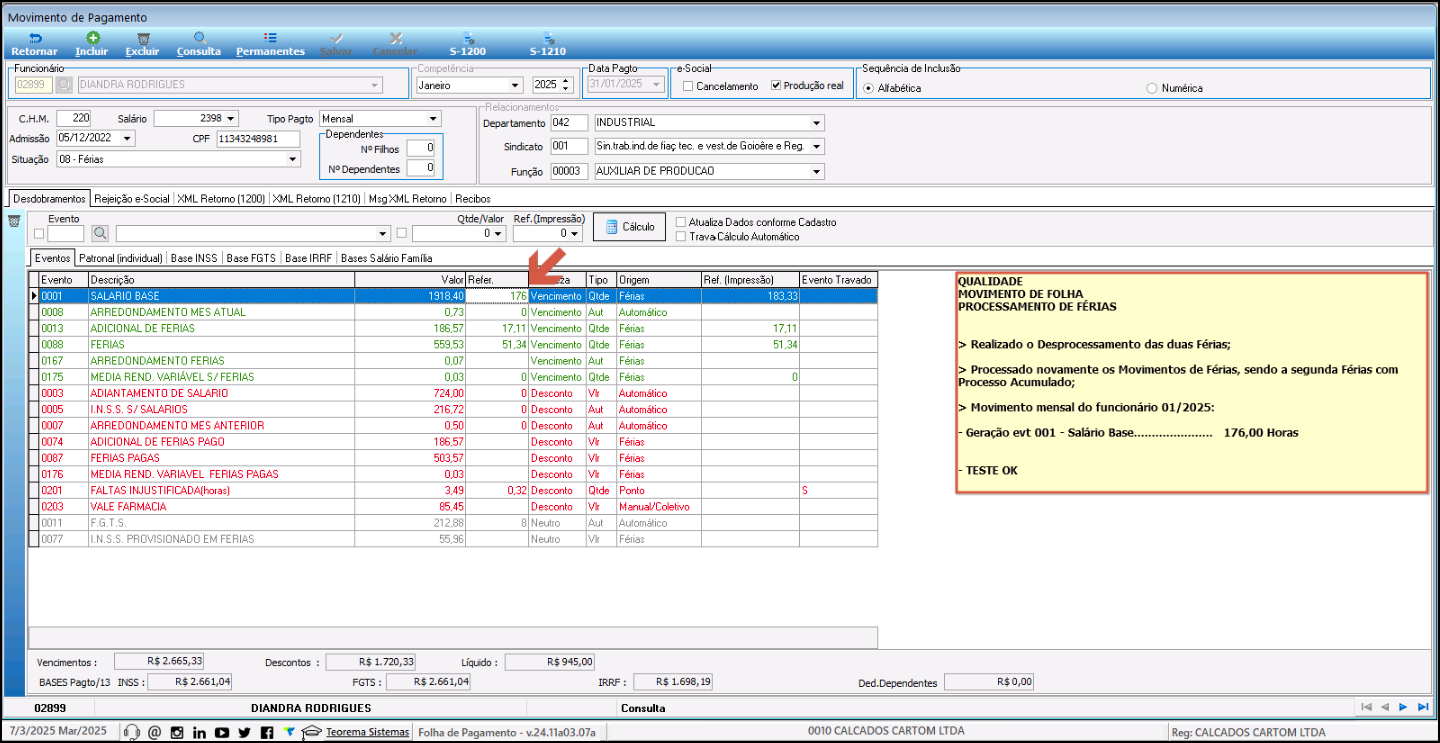Viewport: 1440px width, 743px height.
Task: Click the blue-green Teorema logo icon in the status bar
Action: [289, 731]
